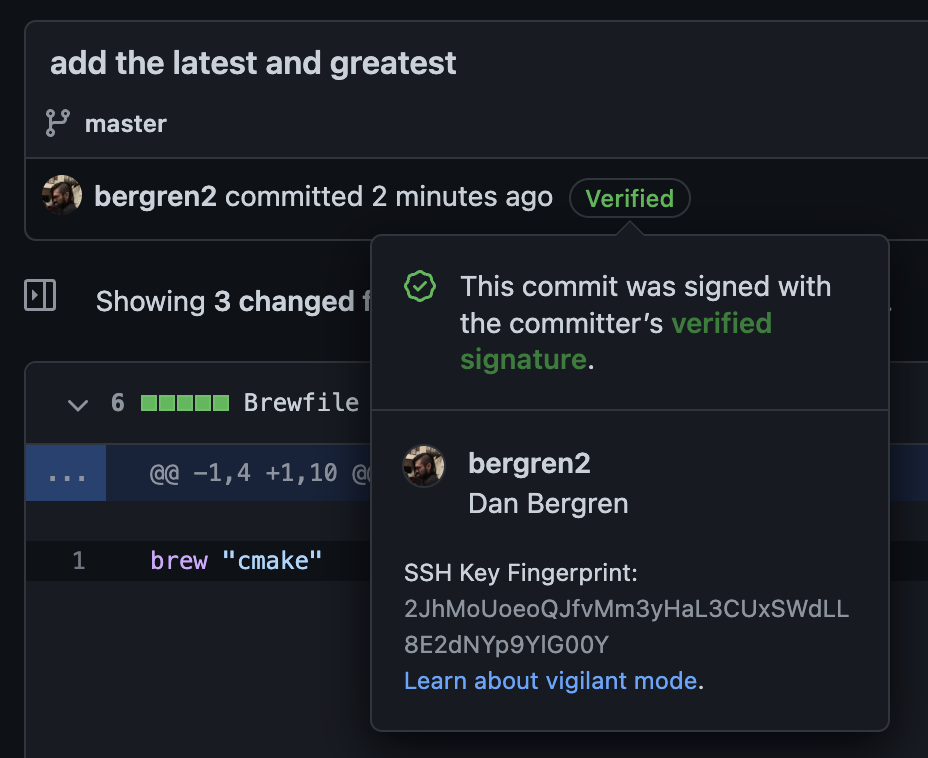Image resolution: width=928 pixels, height=758 pixels.
Task: Click the git branch icon beside master
Action: [x=57, y=123]
